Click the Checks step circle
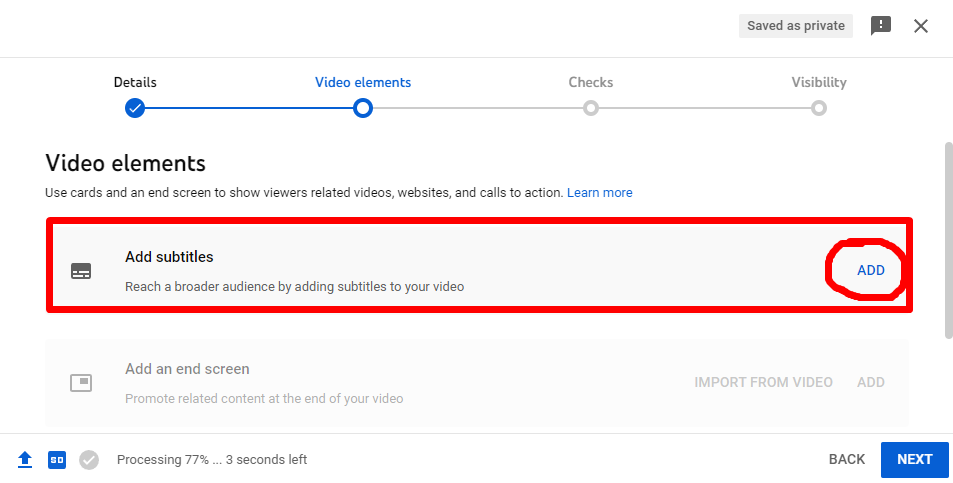The height and width of the screenshot is (483, 953). click(x=591, y=108)
